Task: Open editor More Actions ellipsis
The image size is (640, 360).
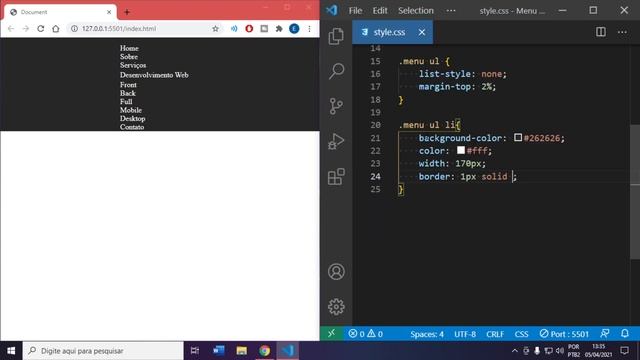Action: tap(622, 32)
